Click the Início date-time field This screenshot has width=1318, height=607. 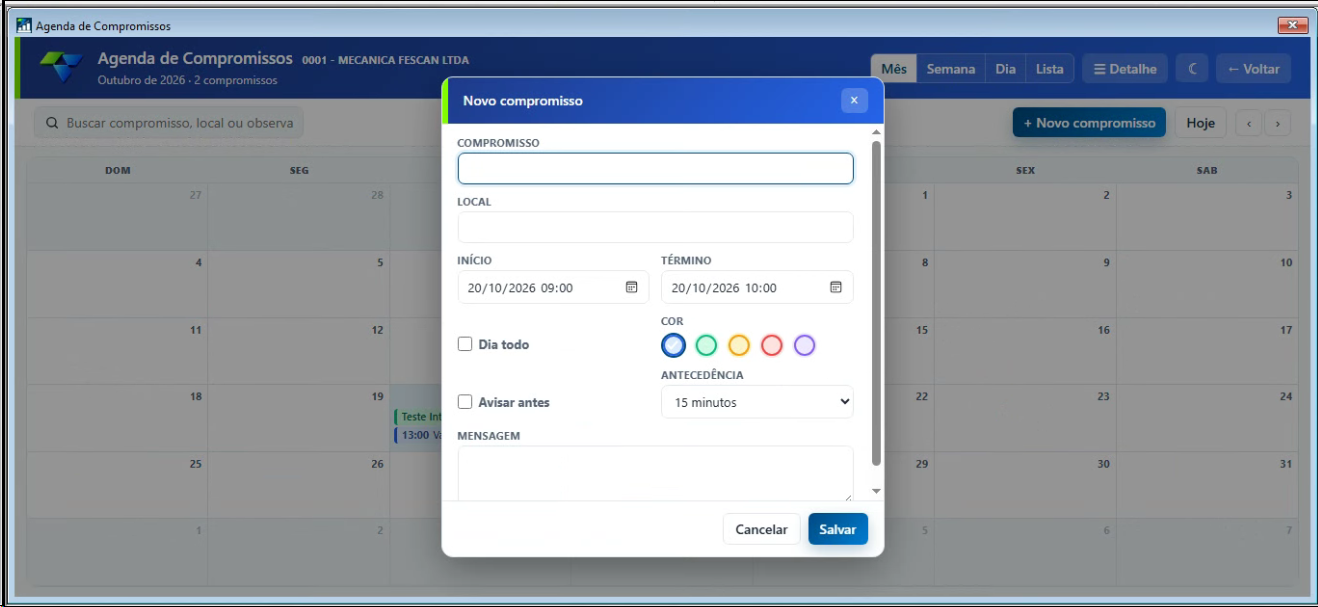[553, 287]
